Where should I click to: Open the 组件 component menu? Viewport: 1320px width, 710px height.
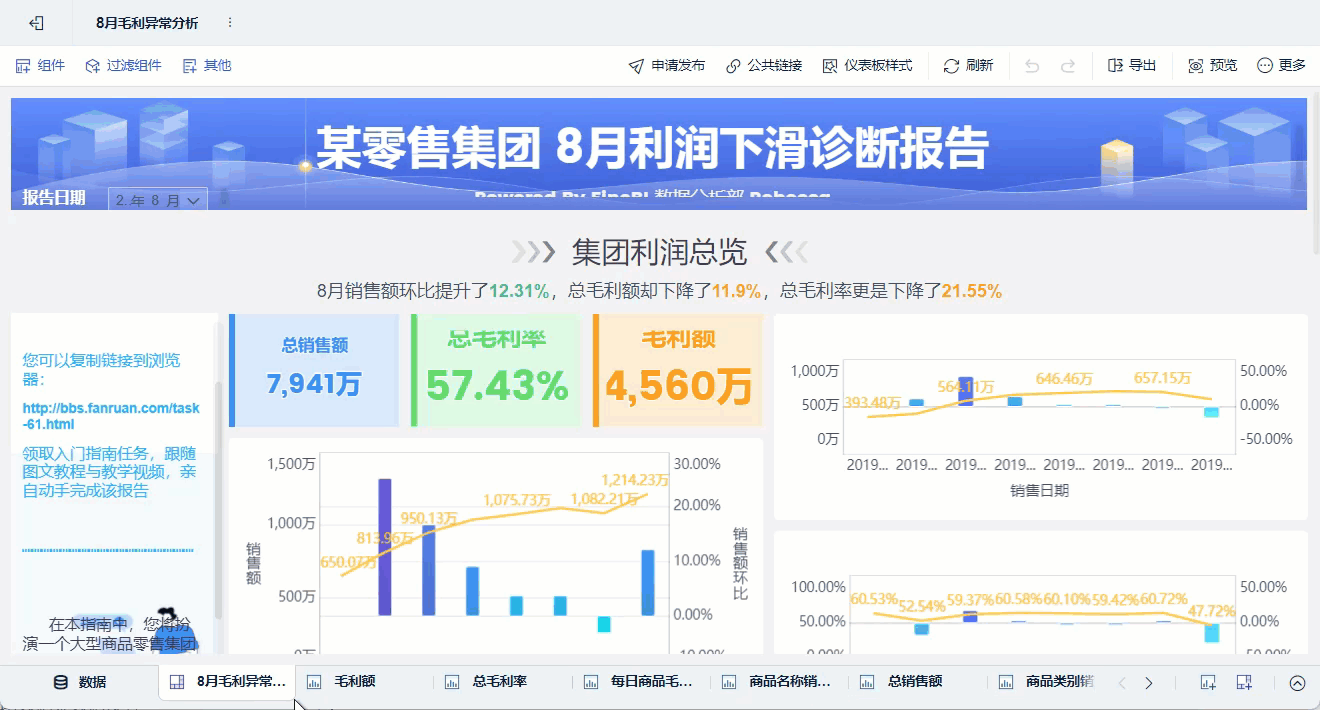tap(41, 65)
